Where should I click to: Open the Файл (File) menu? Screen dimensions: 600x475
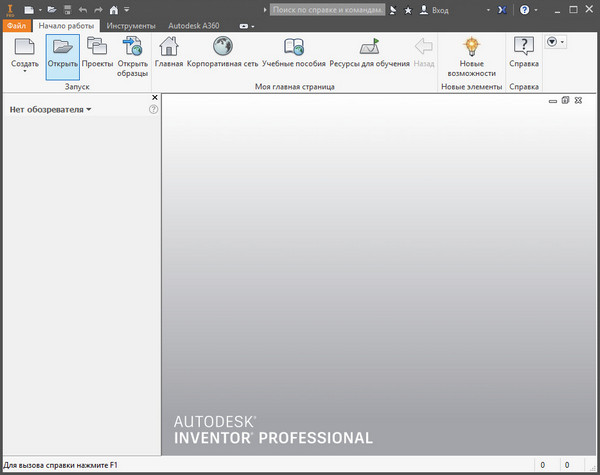16,25
